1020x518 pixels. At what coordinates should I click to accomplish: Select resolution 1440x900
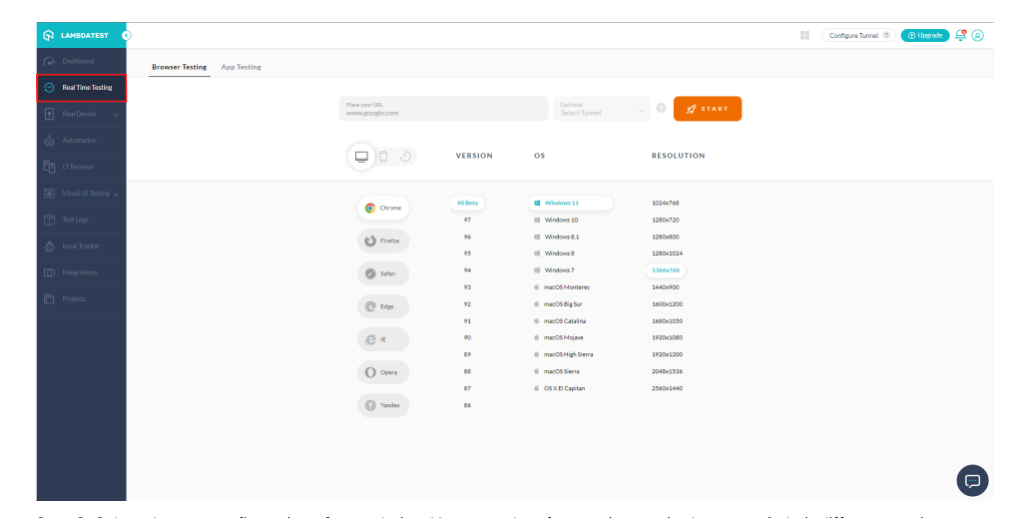665,287
